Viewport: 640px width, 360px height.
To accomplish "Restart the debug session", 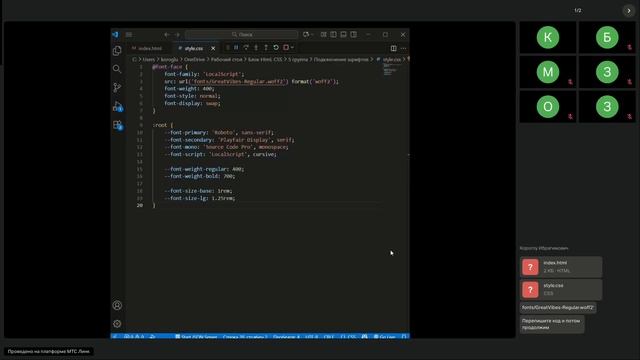I will 276,48.
